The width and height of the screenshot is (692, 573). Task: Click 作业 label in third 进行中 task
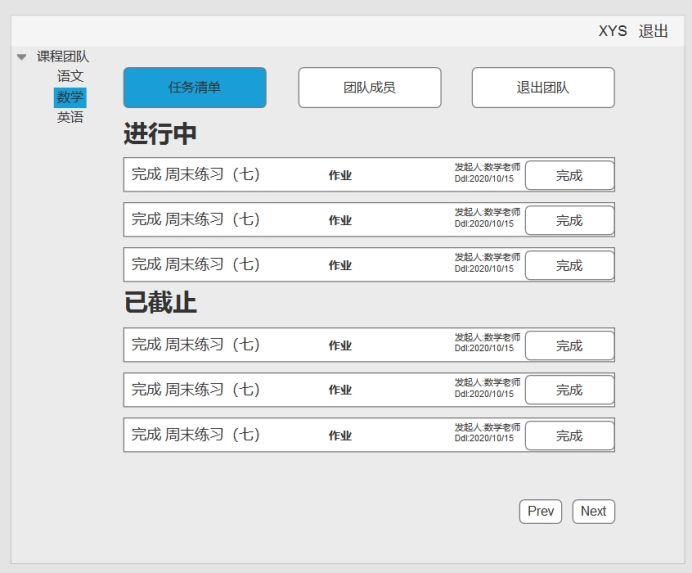pos(340,265)
